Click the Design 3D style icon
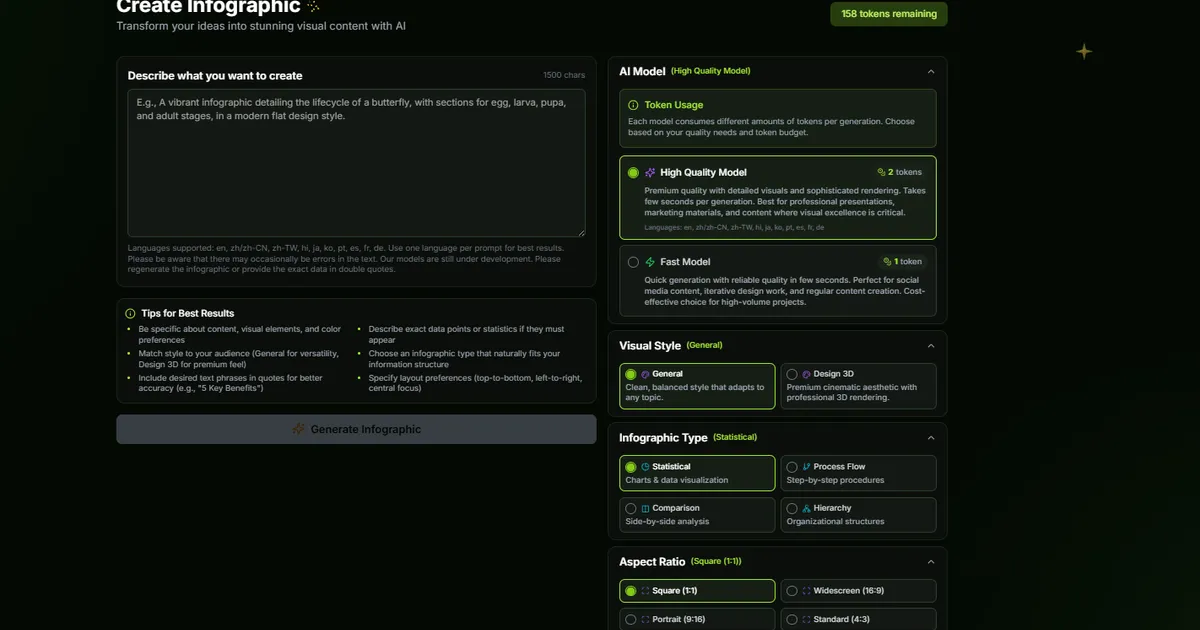The height and width of the screenshot is (630, 1200). [806, 374]
